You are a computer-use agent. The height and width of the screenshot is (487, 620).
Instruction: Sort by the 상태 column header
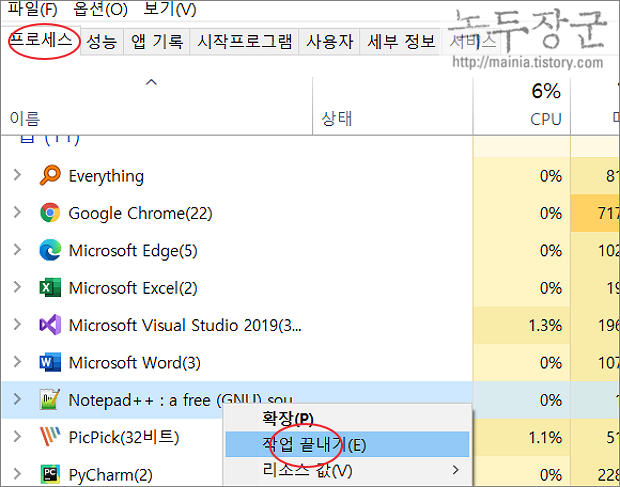click(393, 106)
